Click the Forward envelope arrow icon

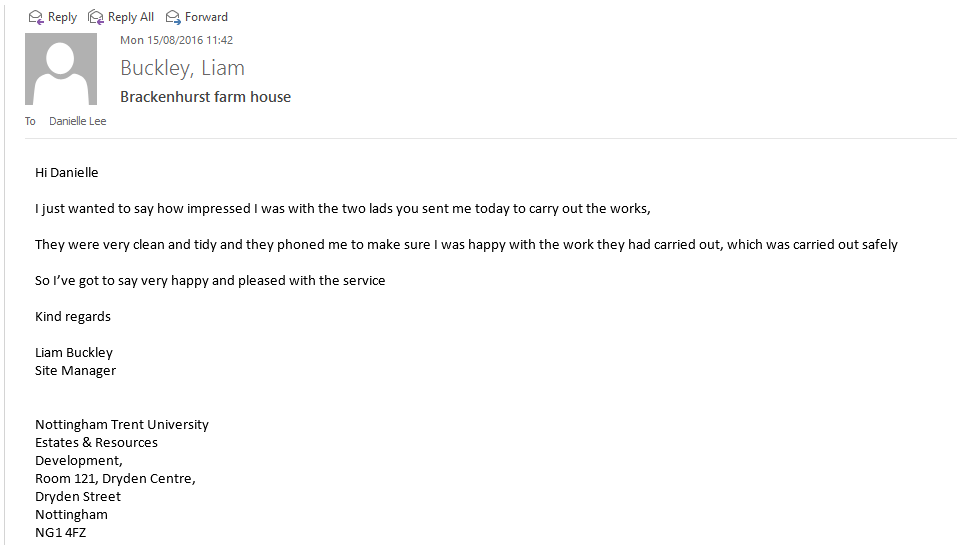click(173, 17)
